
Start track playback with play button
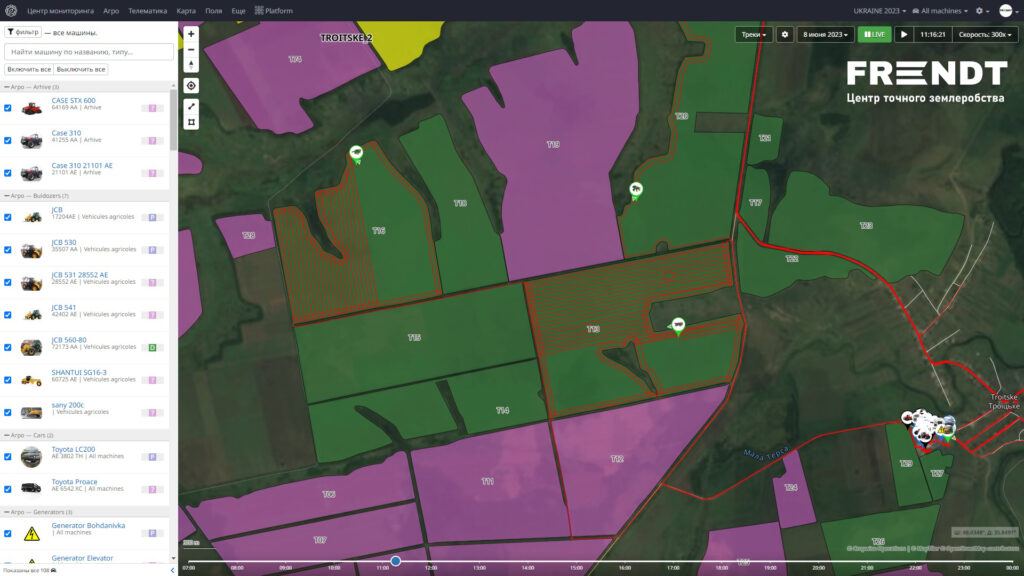click(x=904, y=35)
